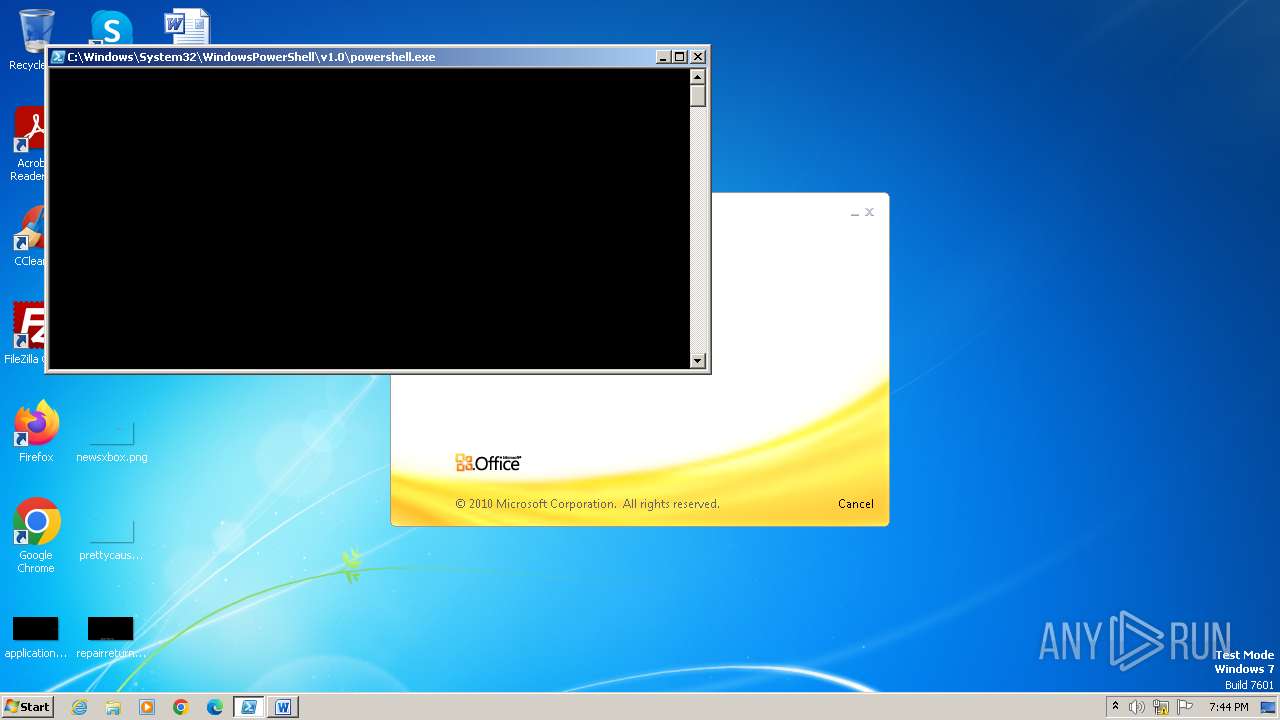Viewport: 1280px width, 720px height.
Task: Cancel the Office splash screen loading
Action: [x=856, y=504]
